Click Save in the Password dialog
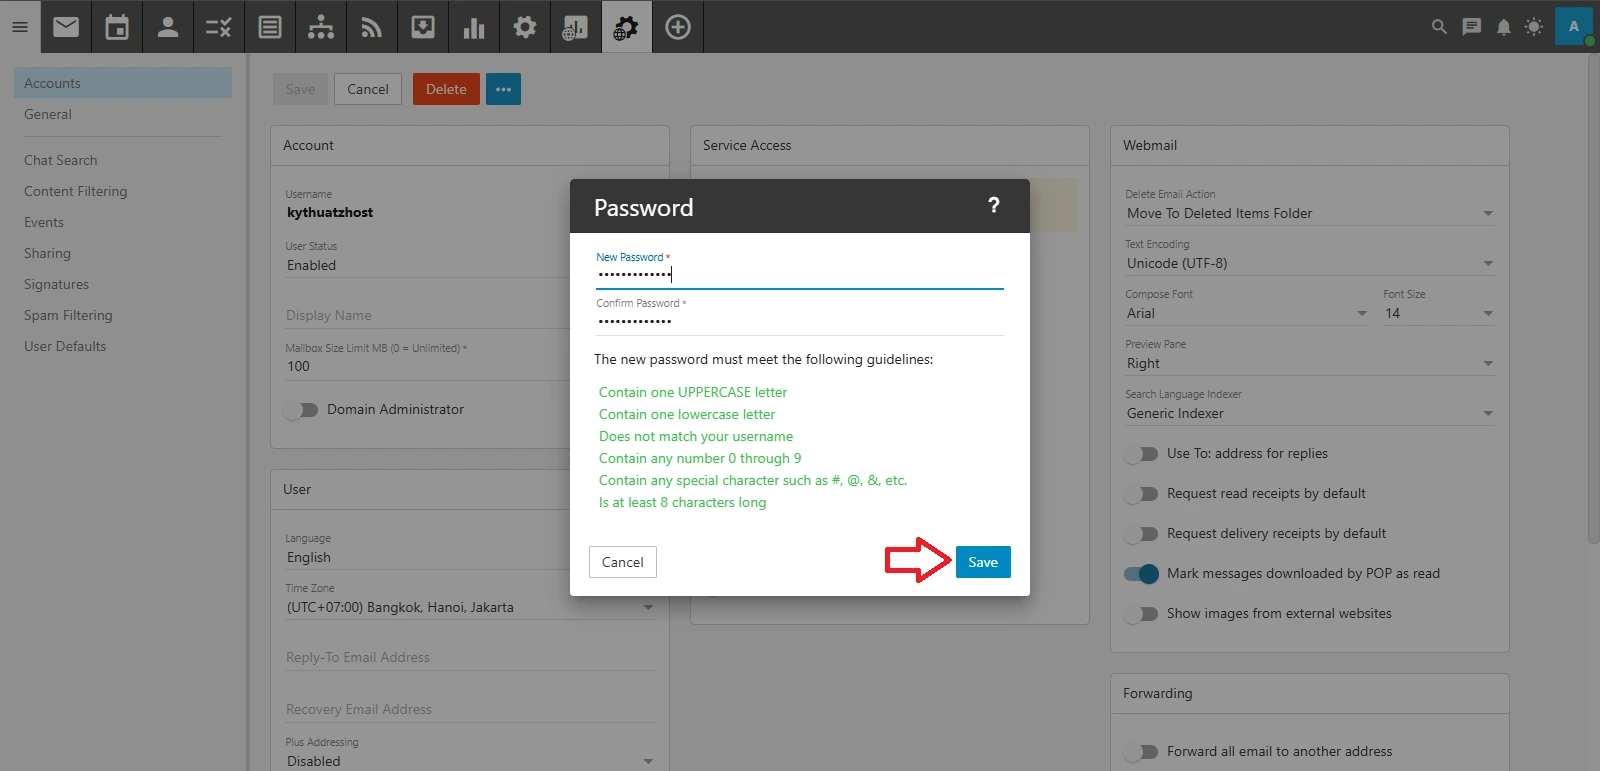Screen dimensions: 1600x771 982,562
